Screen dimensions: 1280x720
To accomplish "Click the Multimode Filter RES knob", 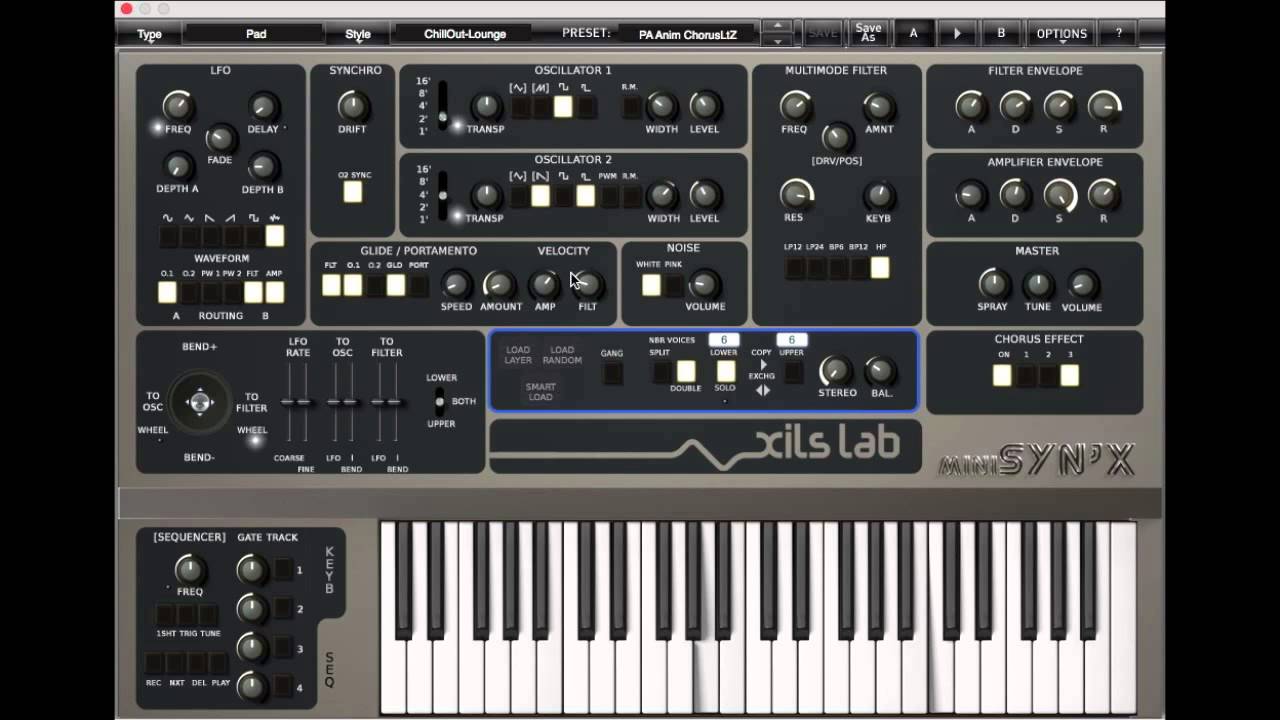I will pos(796,194).
